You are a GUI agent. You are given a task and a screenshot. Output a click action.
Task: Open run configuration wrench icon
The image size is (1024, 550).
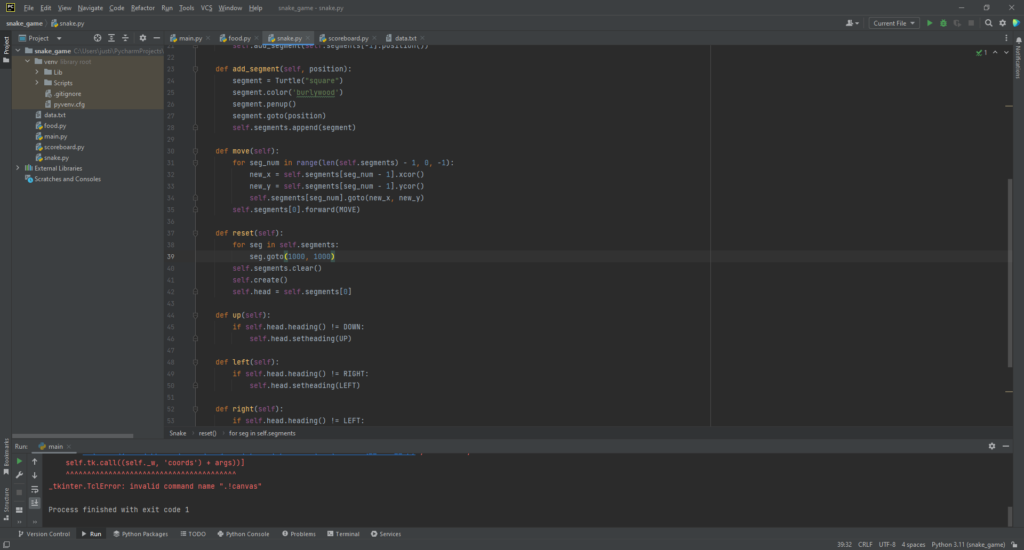(19, 475)
